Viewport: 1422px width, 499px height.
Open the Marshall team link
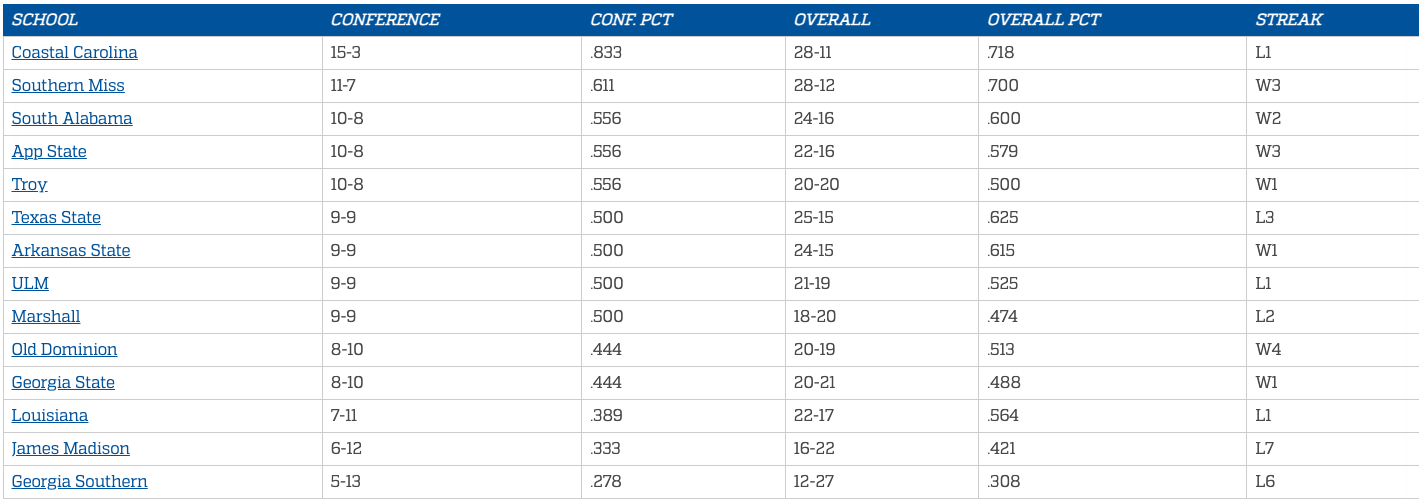coord(46,316)
